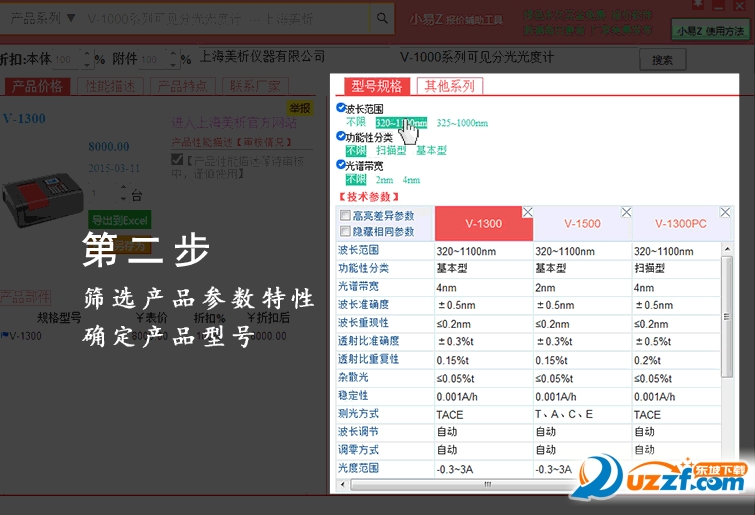
Task: Remove the V-1300 column with its X
Action: (x=528, y=212)
